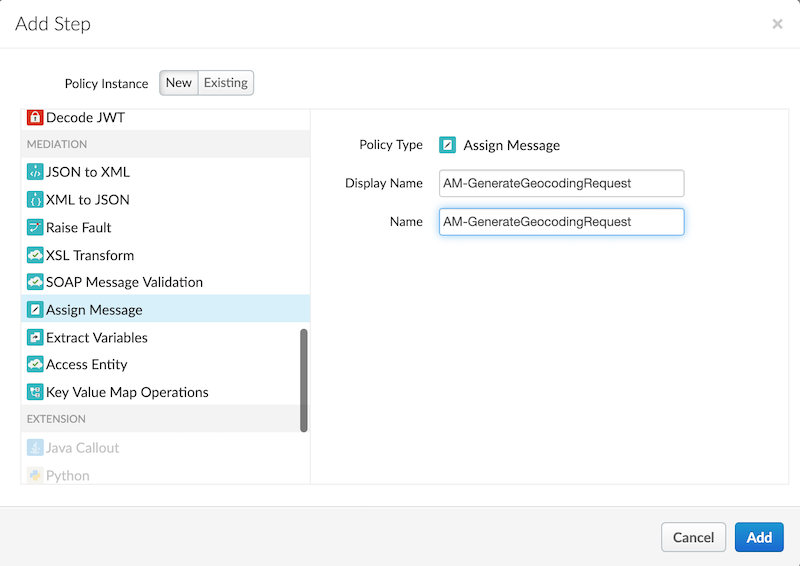800x566 pixels.
Task: Click the XML to JSON policy icon
Action: click(35, 200)
